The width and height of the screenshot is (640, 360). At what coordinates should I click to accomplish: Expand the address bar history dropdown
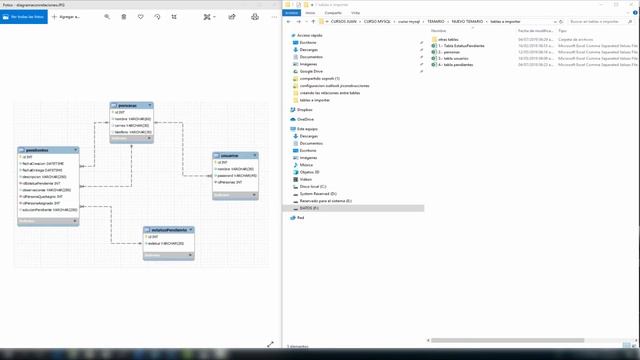[555, 21]
